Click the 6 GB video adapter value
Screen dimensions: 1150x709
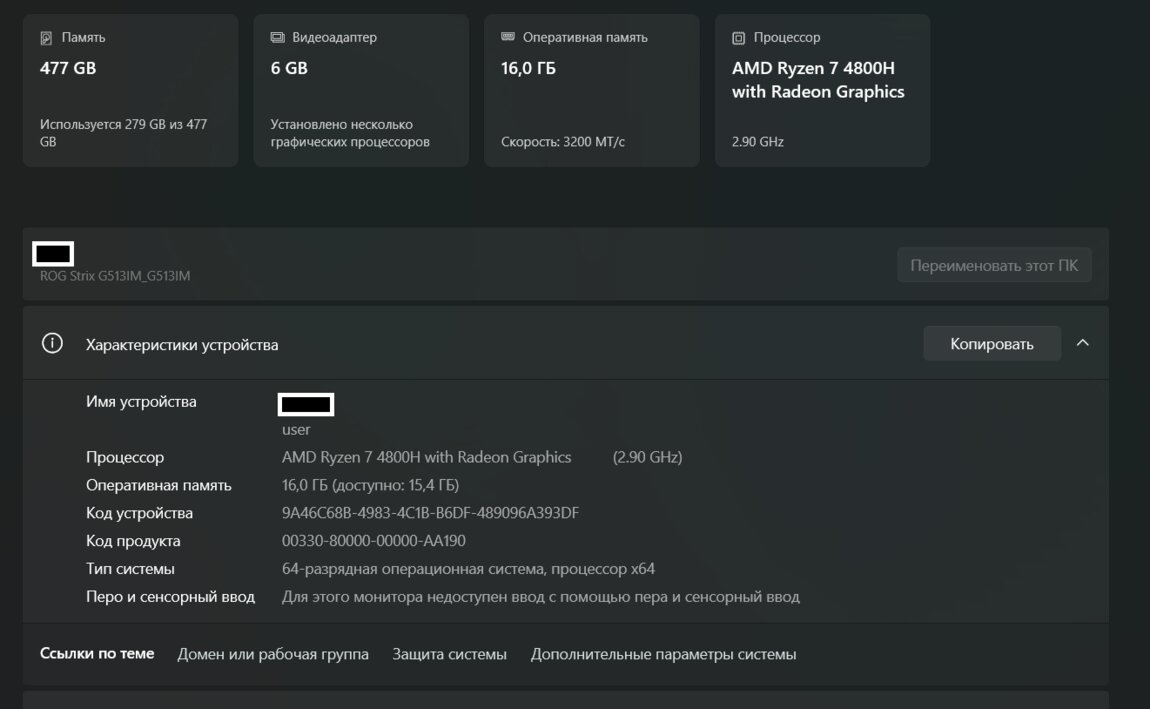point(289,69)
